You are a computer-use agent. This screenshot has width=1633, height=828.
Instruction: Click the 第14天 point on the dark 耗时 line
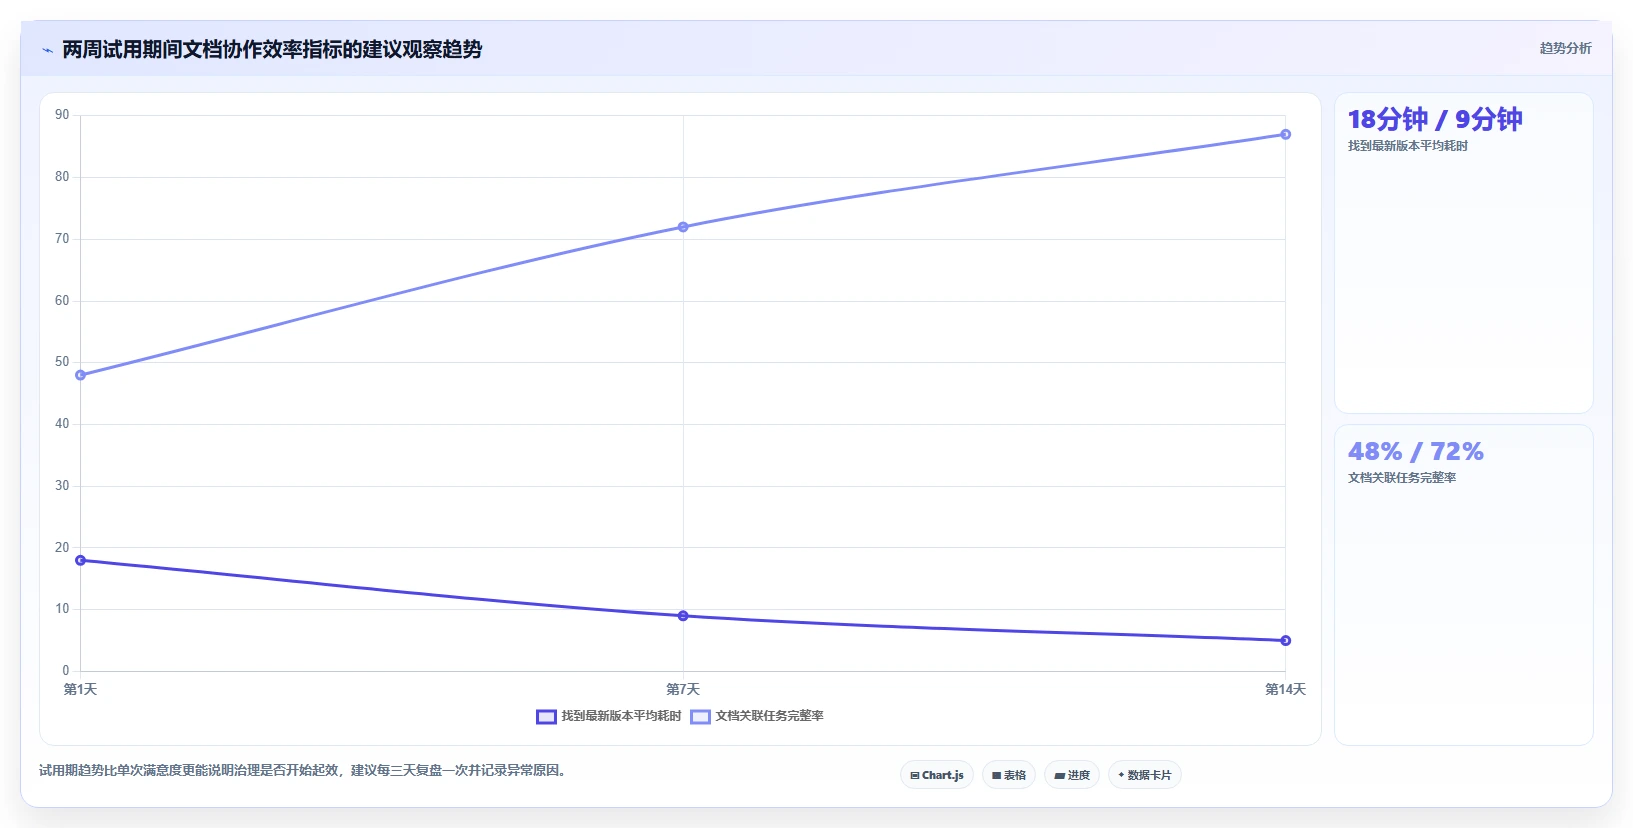tap(1286, 641)
